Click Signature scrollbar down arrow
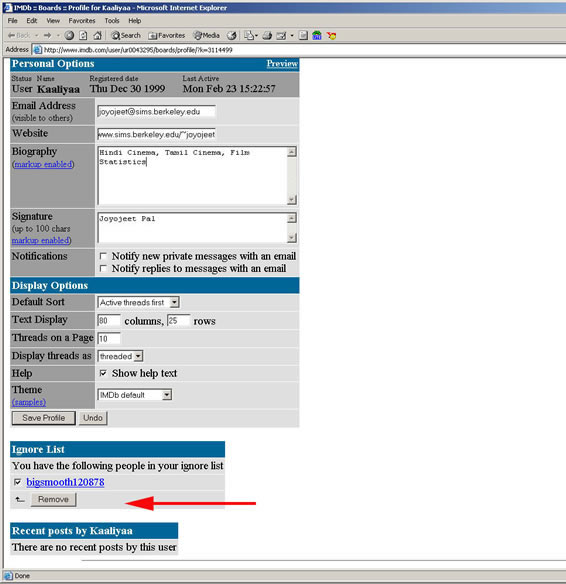This screenshot has width=566, height=584. point(292,238)
